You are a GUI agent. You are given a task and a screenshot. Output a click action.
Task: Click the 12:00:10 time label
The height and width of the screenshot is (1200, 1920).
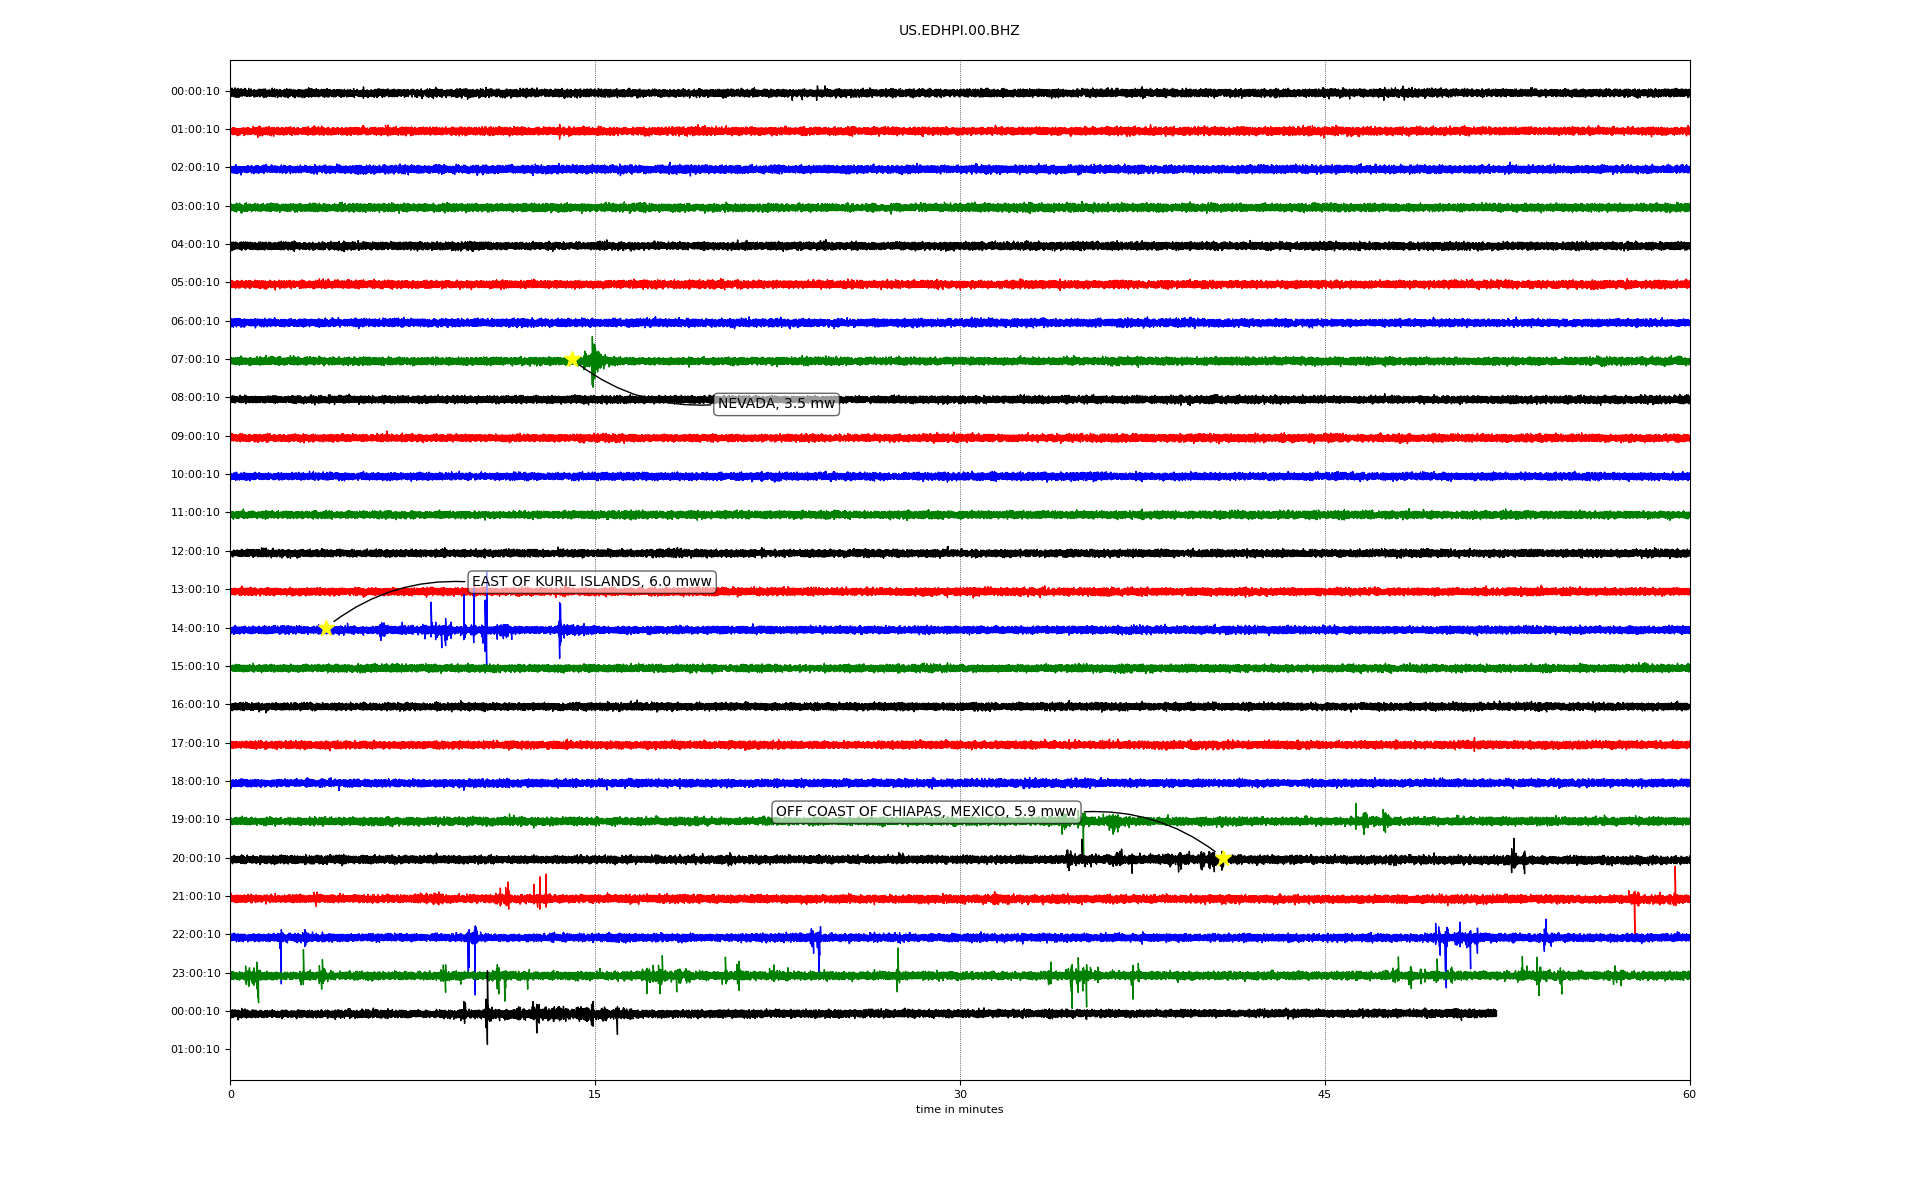[195, 552]
